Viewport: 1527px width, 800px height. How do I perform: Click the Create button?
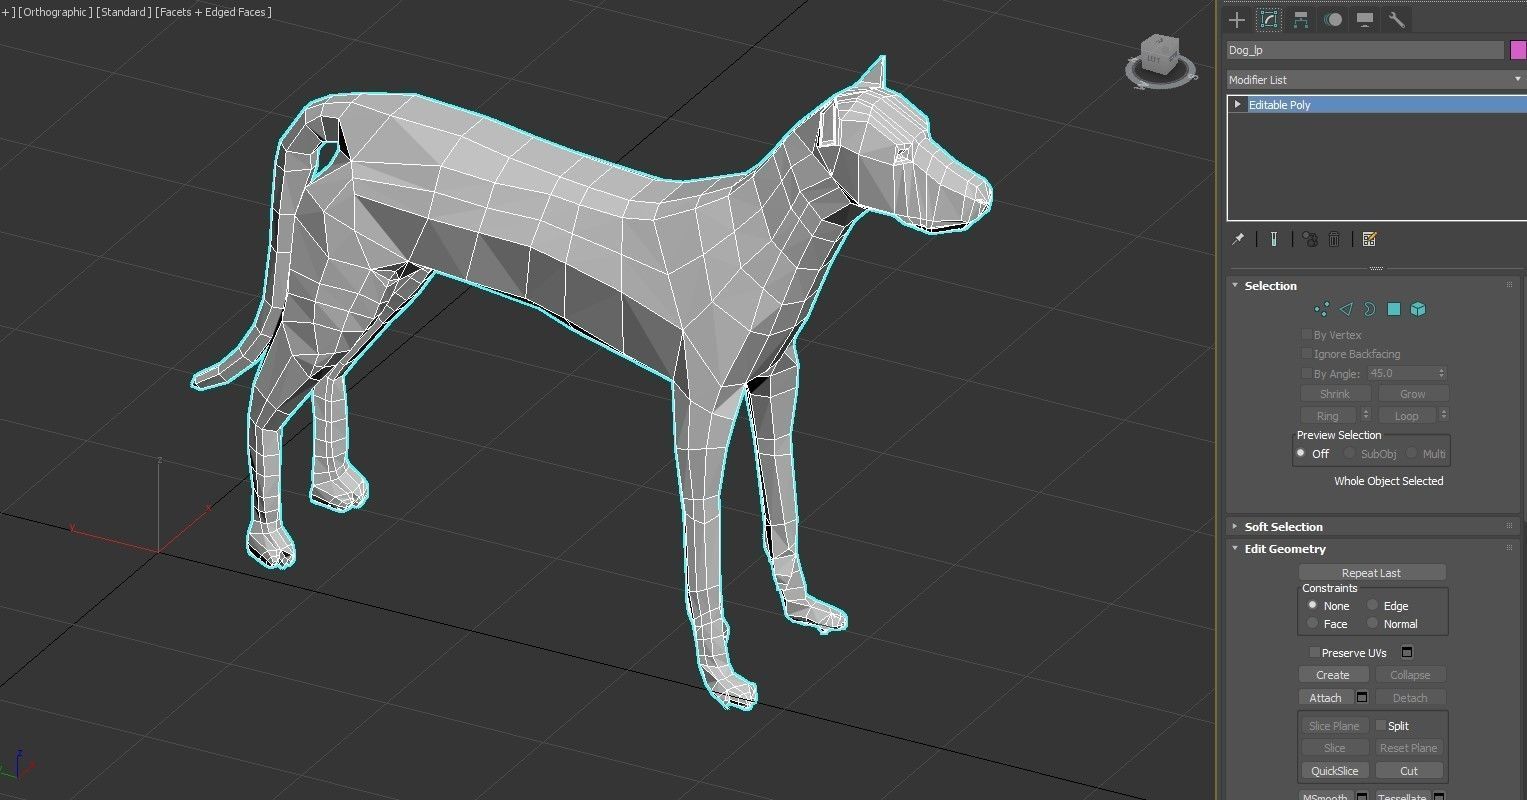[x=1333, y=675]
